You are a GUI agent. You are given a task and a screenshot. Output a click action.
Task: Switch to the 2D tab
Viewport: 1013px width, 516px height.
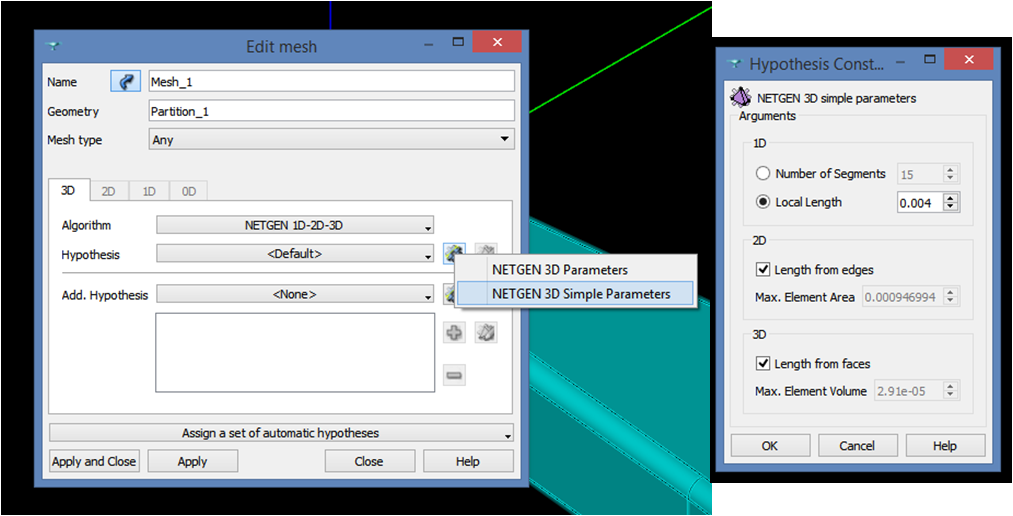[x=109, y=191]
